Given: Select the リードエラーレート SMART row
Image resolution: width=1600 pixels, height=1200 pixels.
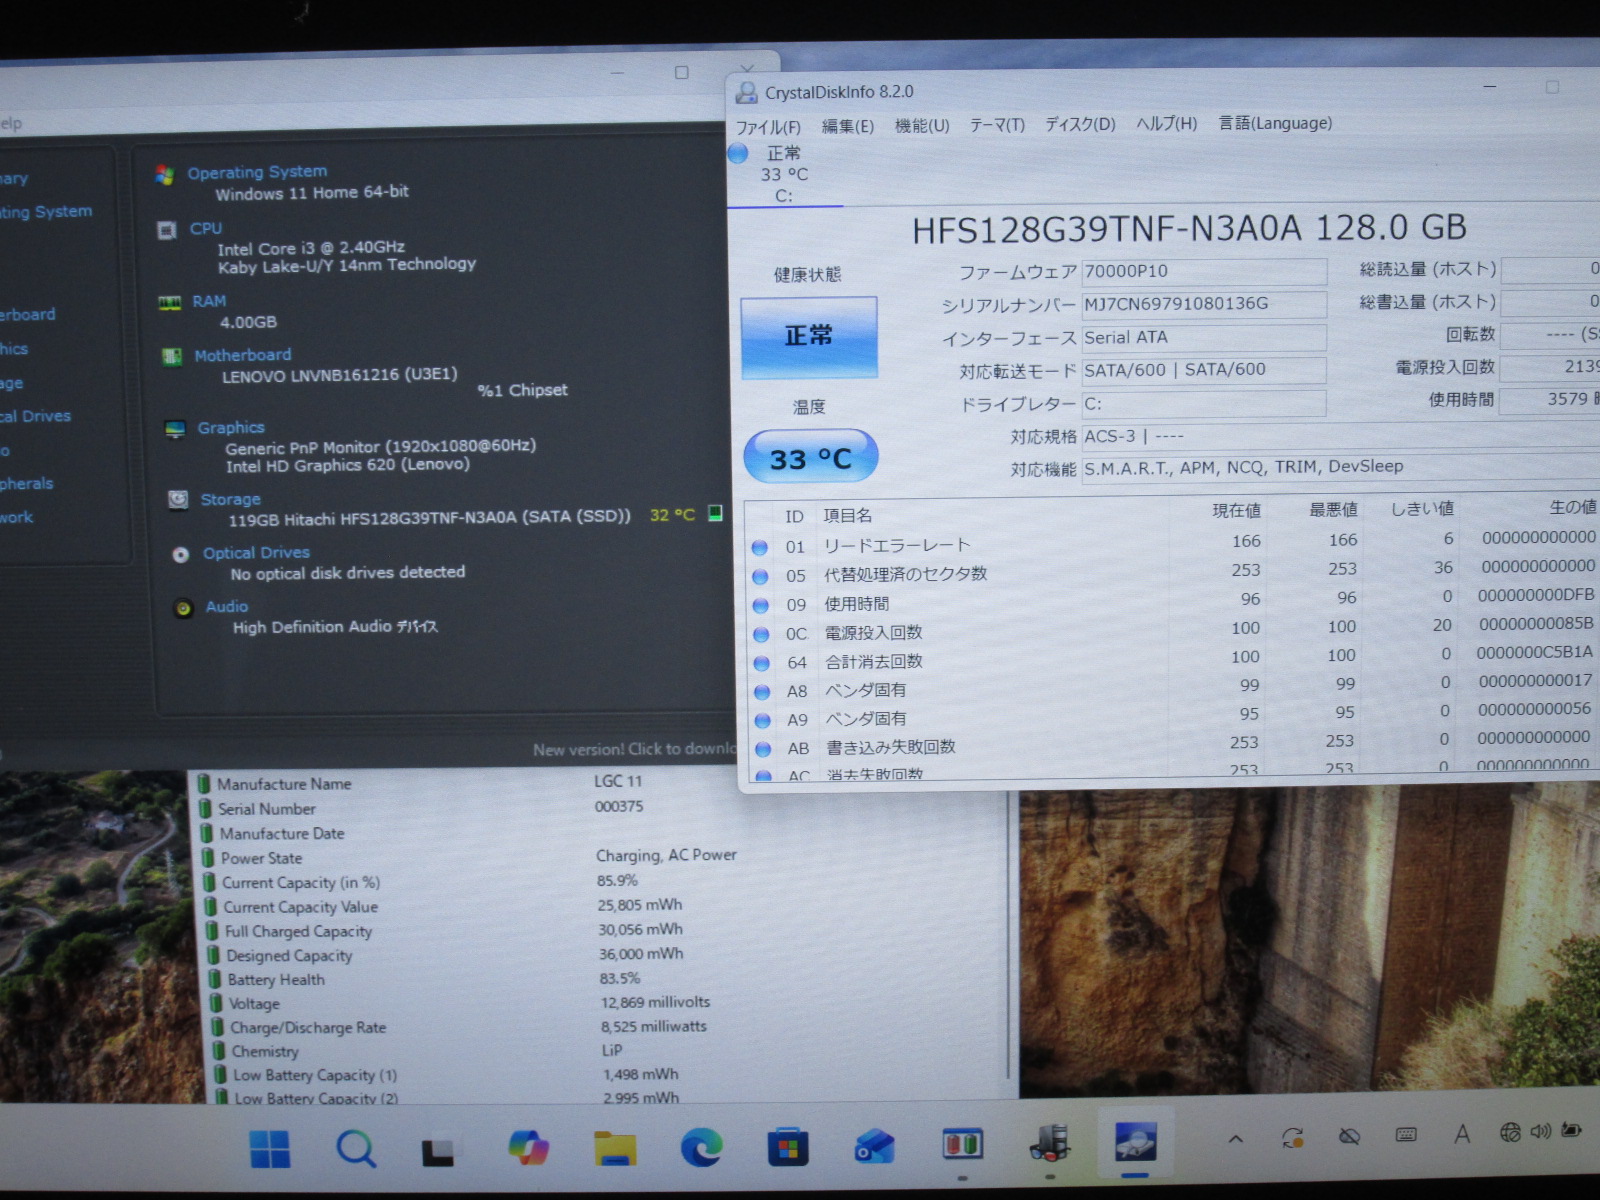Looking at the screenshot, I should pos(897,545).
